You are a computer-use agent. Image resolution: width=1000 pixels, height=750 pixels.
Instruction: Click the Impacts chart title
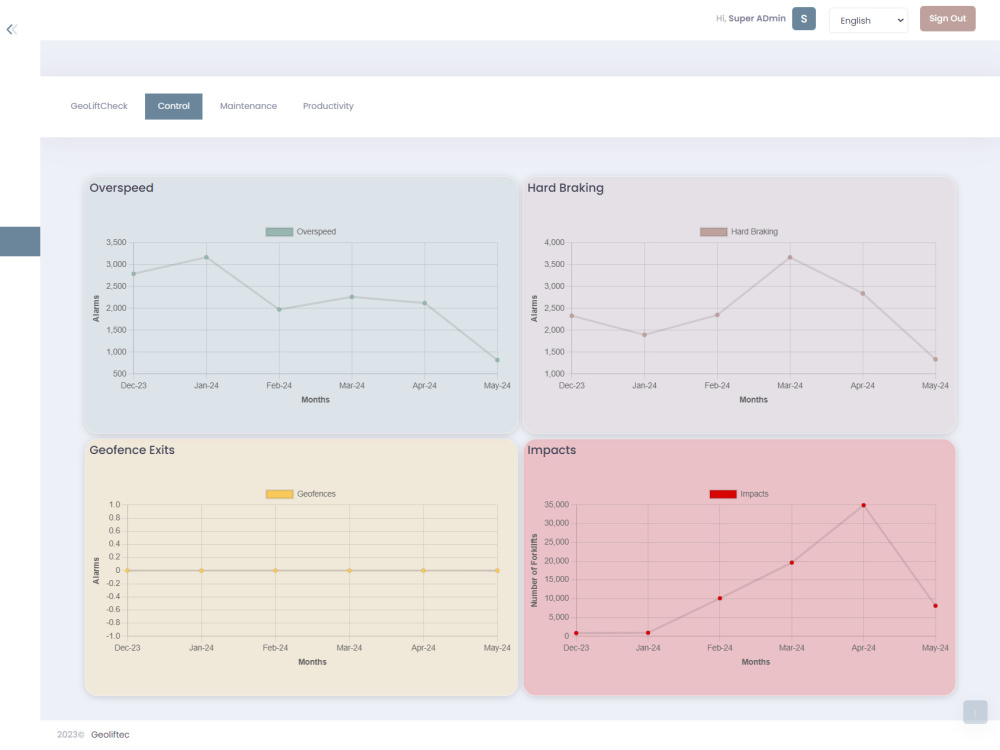(551, 450)
